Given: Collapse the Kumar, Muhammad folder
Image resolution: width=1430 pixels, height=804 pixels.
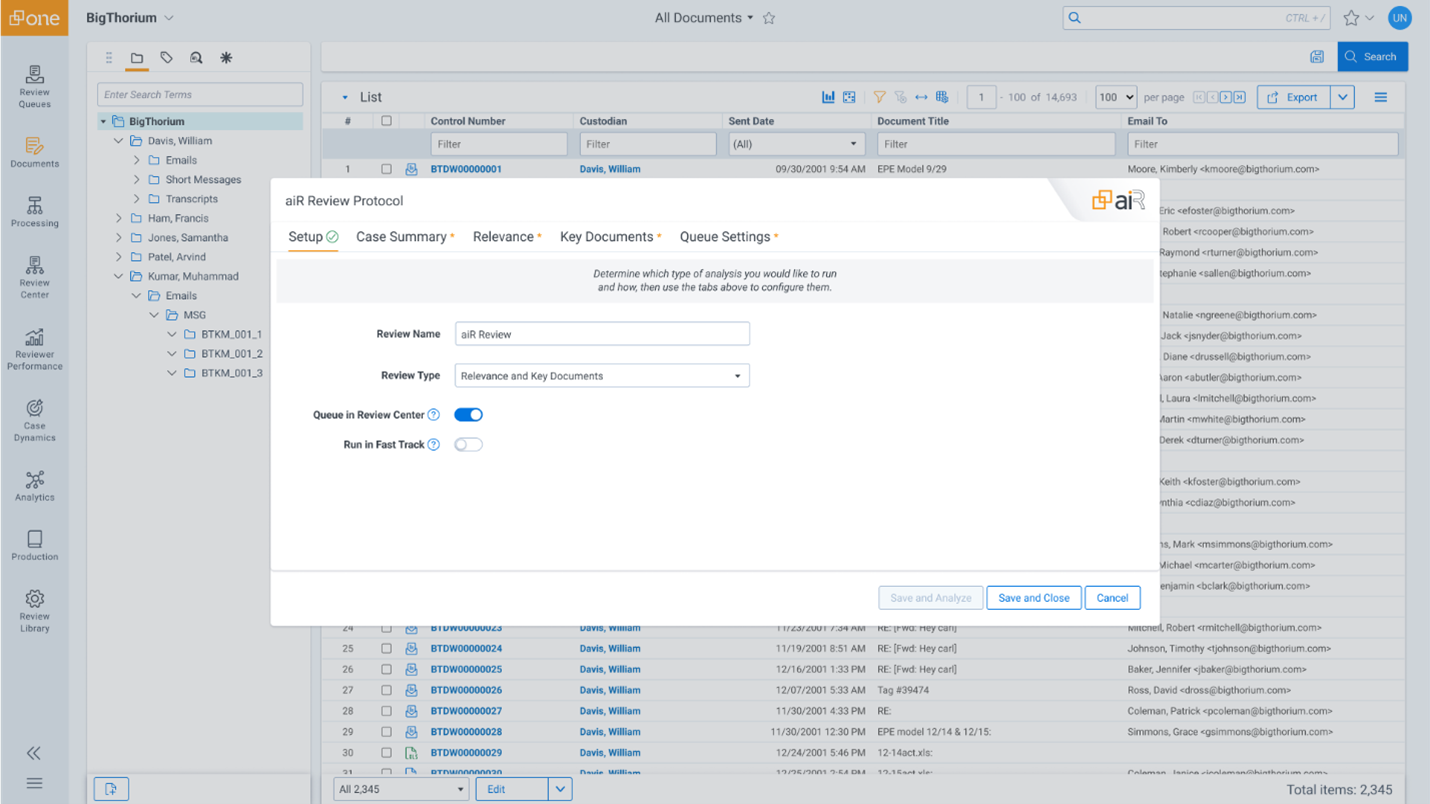Looking at the screenshot, I should tap(118, 276).
